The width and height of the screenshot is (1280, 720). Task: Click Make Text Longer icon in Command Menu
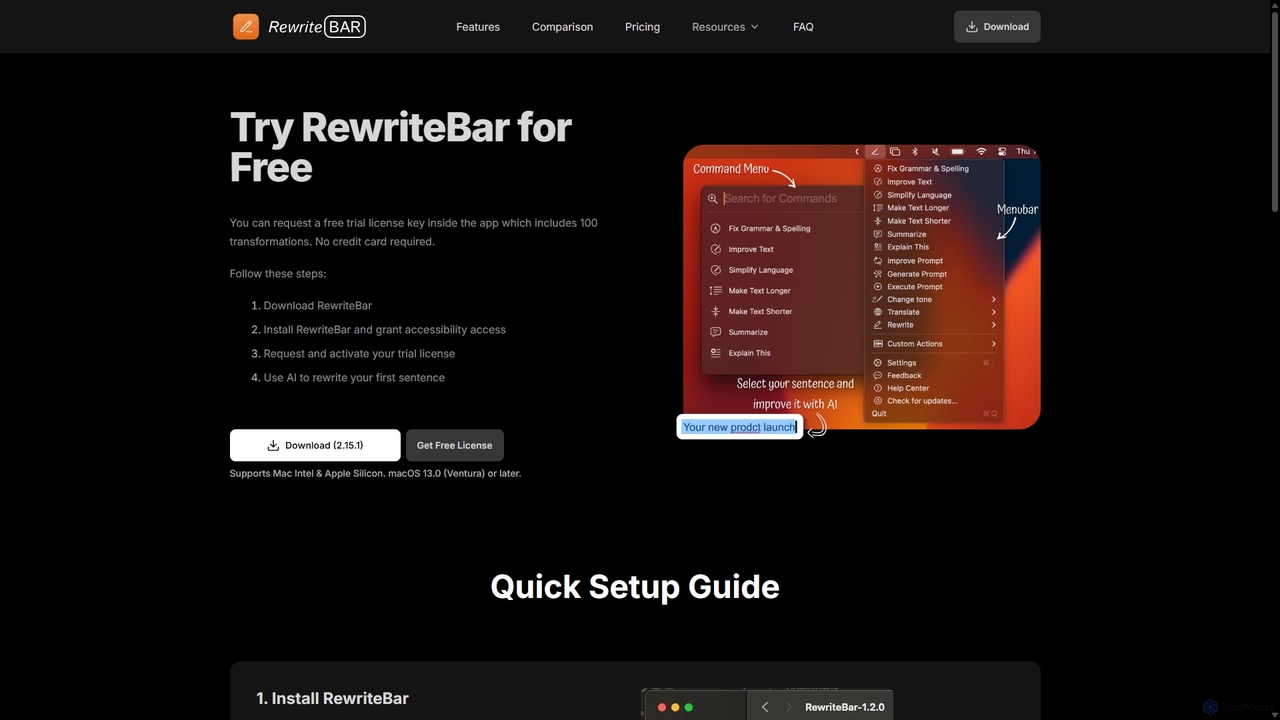click(715, 291)
